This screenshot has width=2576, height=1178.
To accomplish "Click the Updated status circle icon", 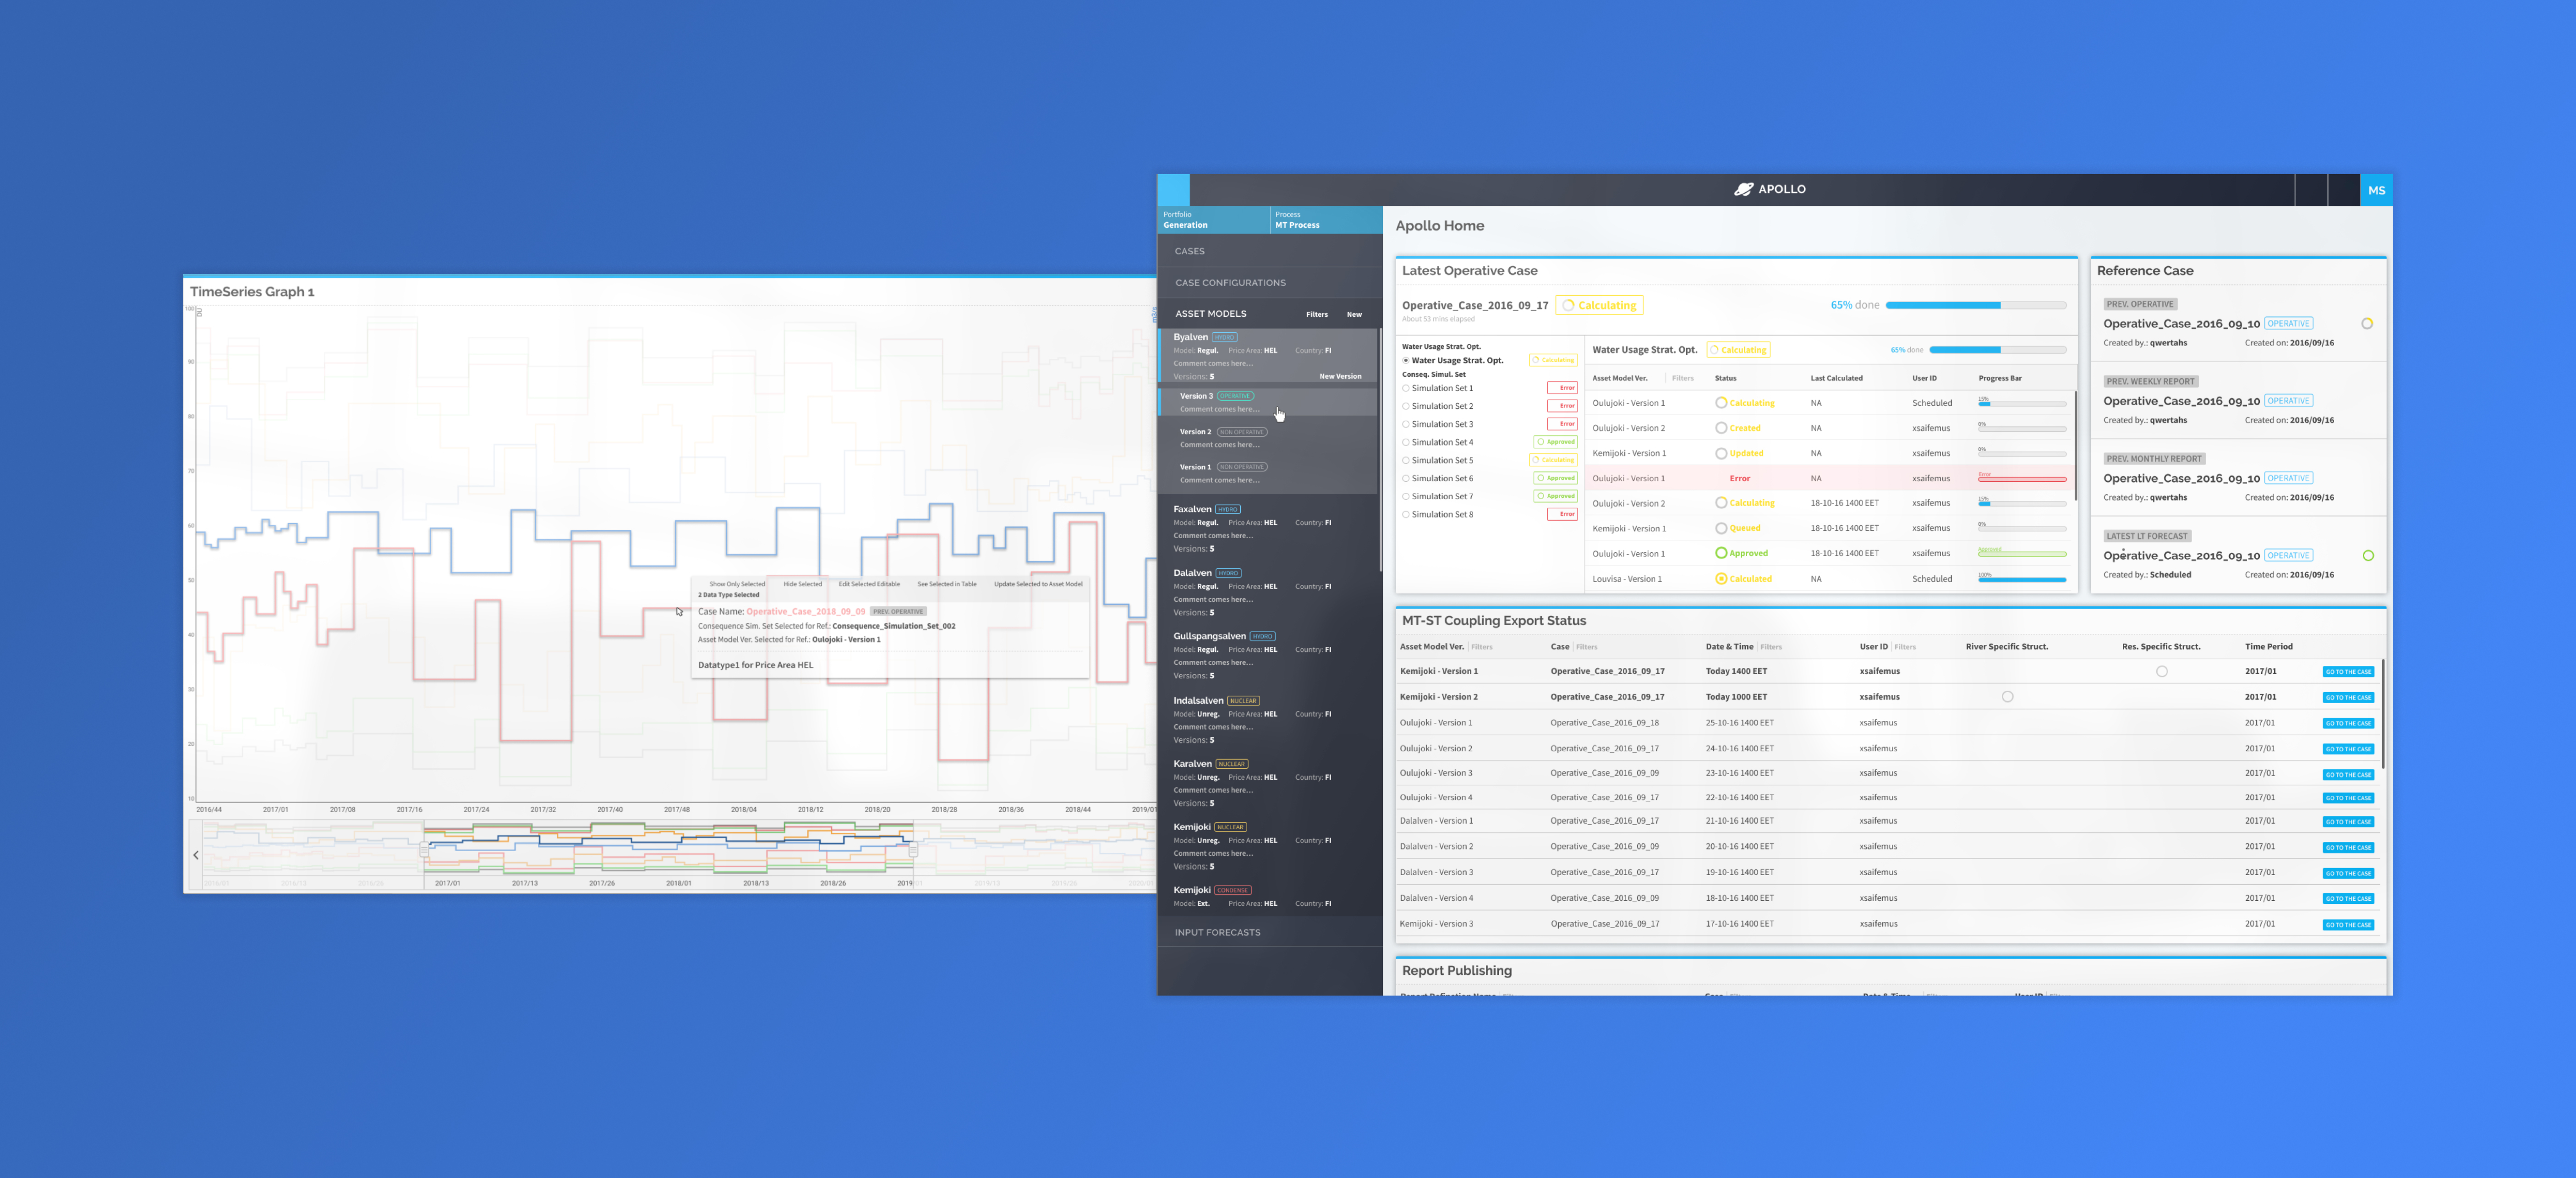I will 1720,453.
